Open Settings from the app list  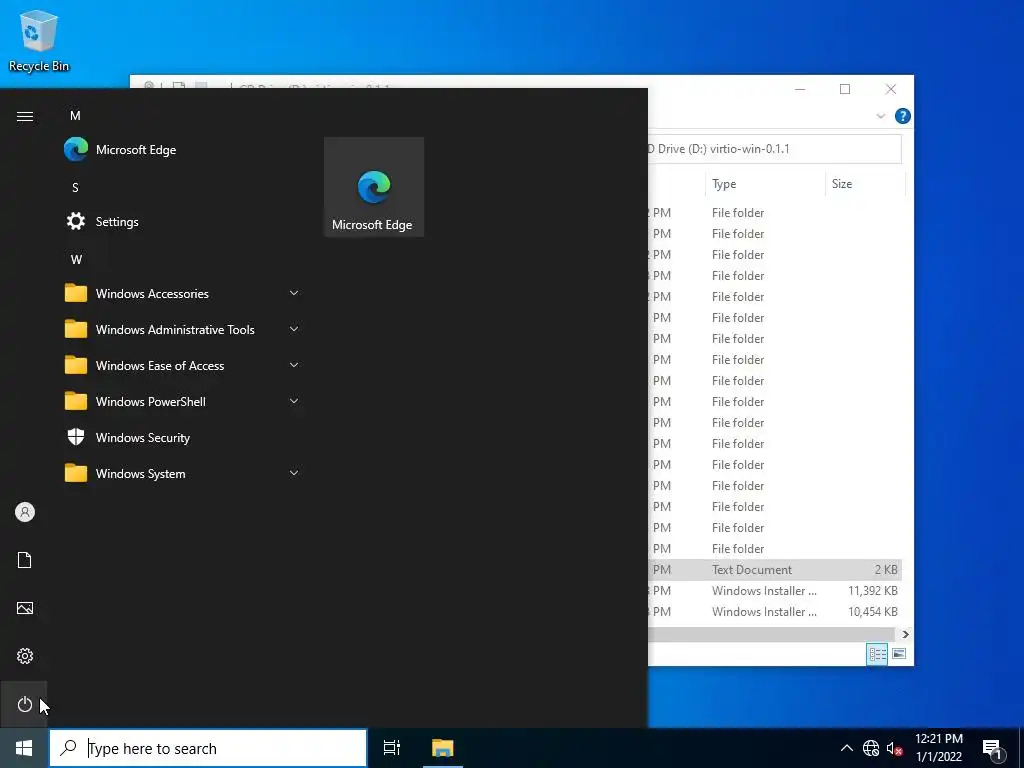coord(184,221)
